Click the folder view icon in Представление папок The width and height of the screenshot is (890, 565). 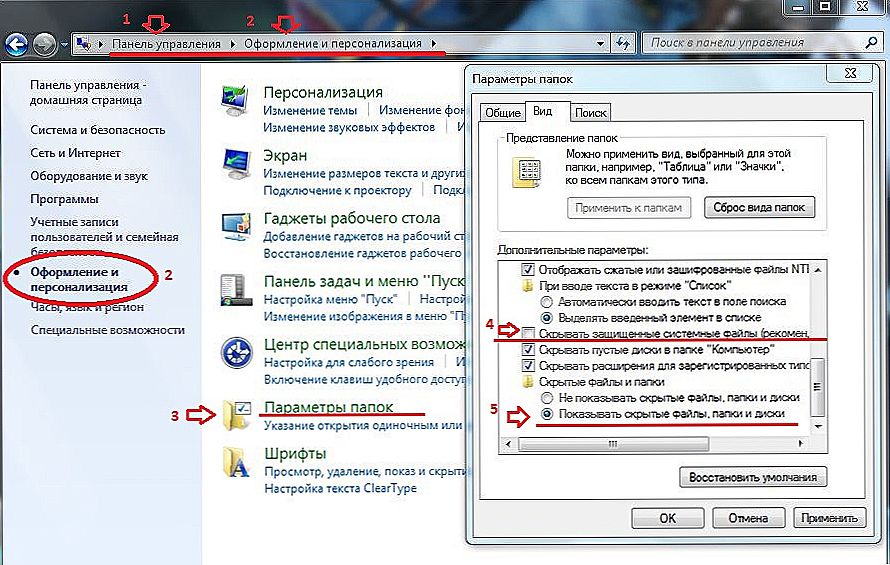pyautogui.click(x=526, y=173)
